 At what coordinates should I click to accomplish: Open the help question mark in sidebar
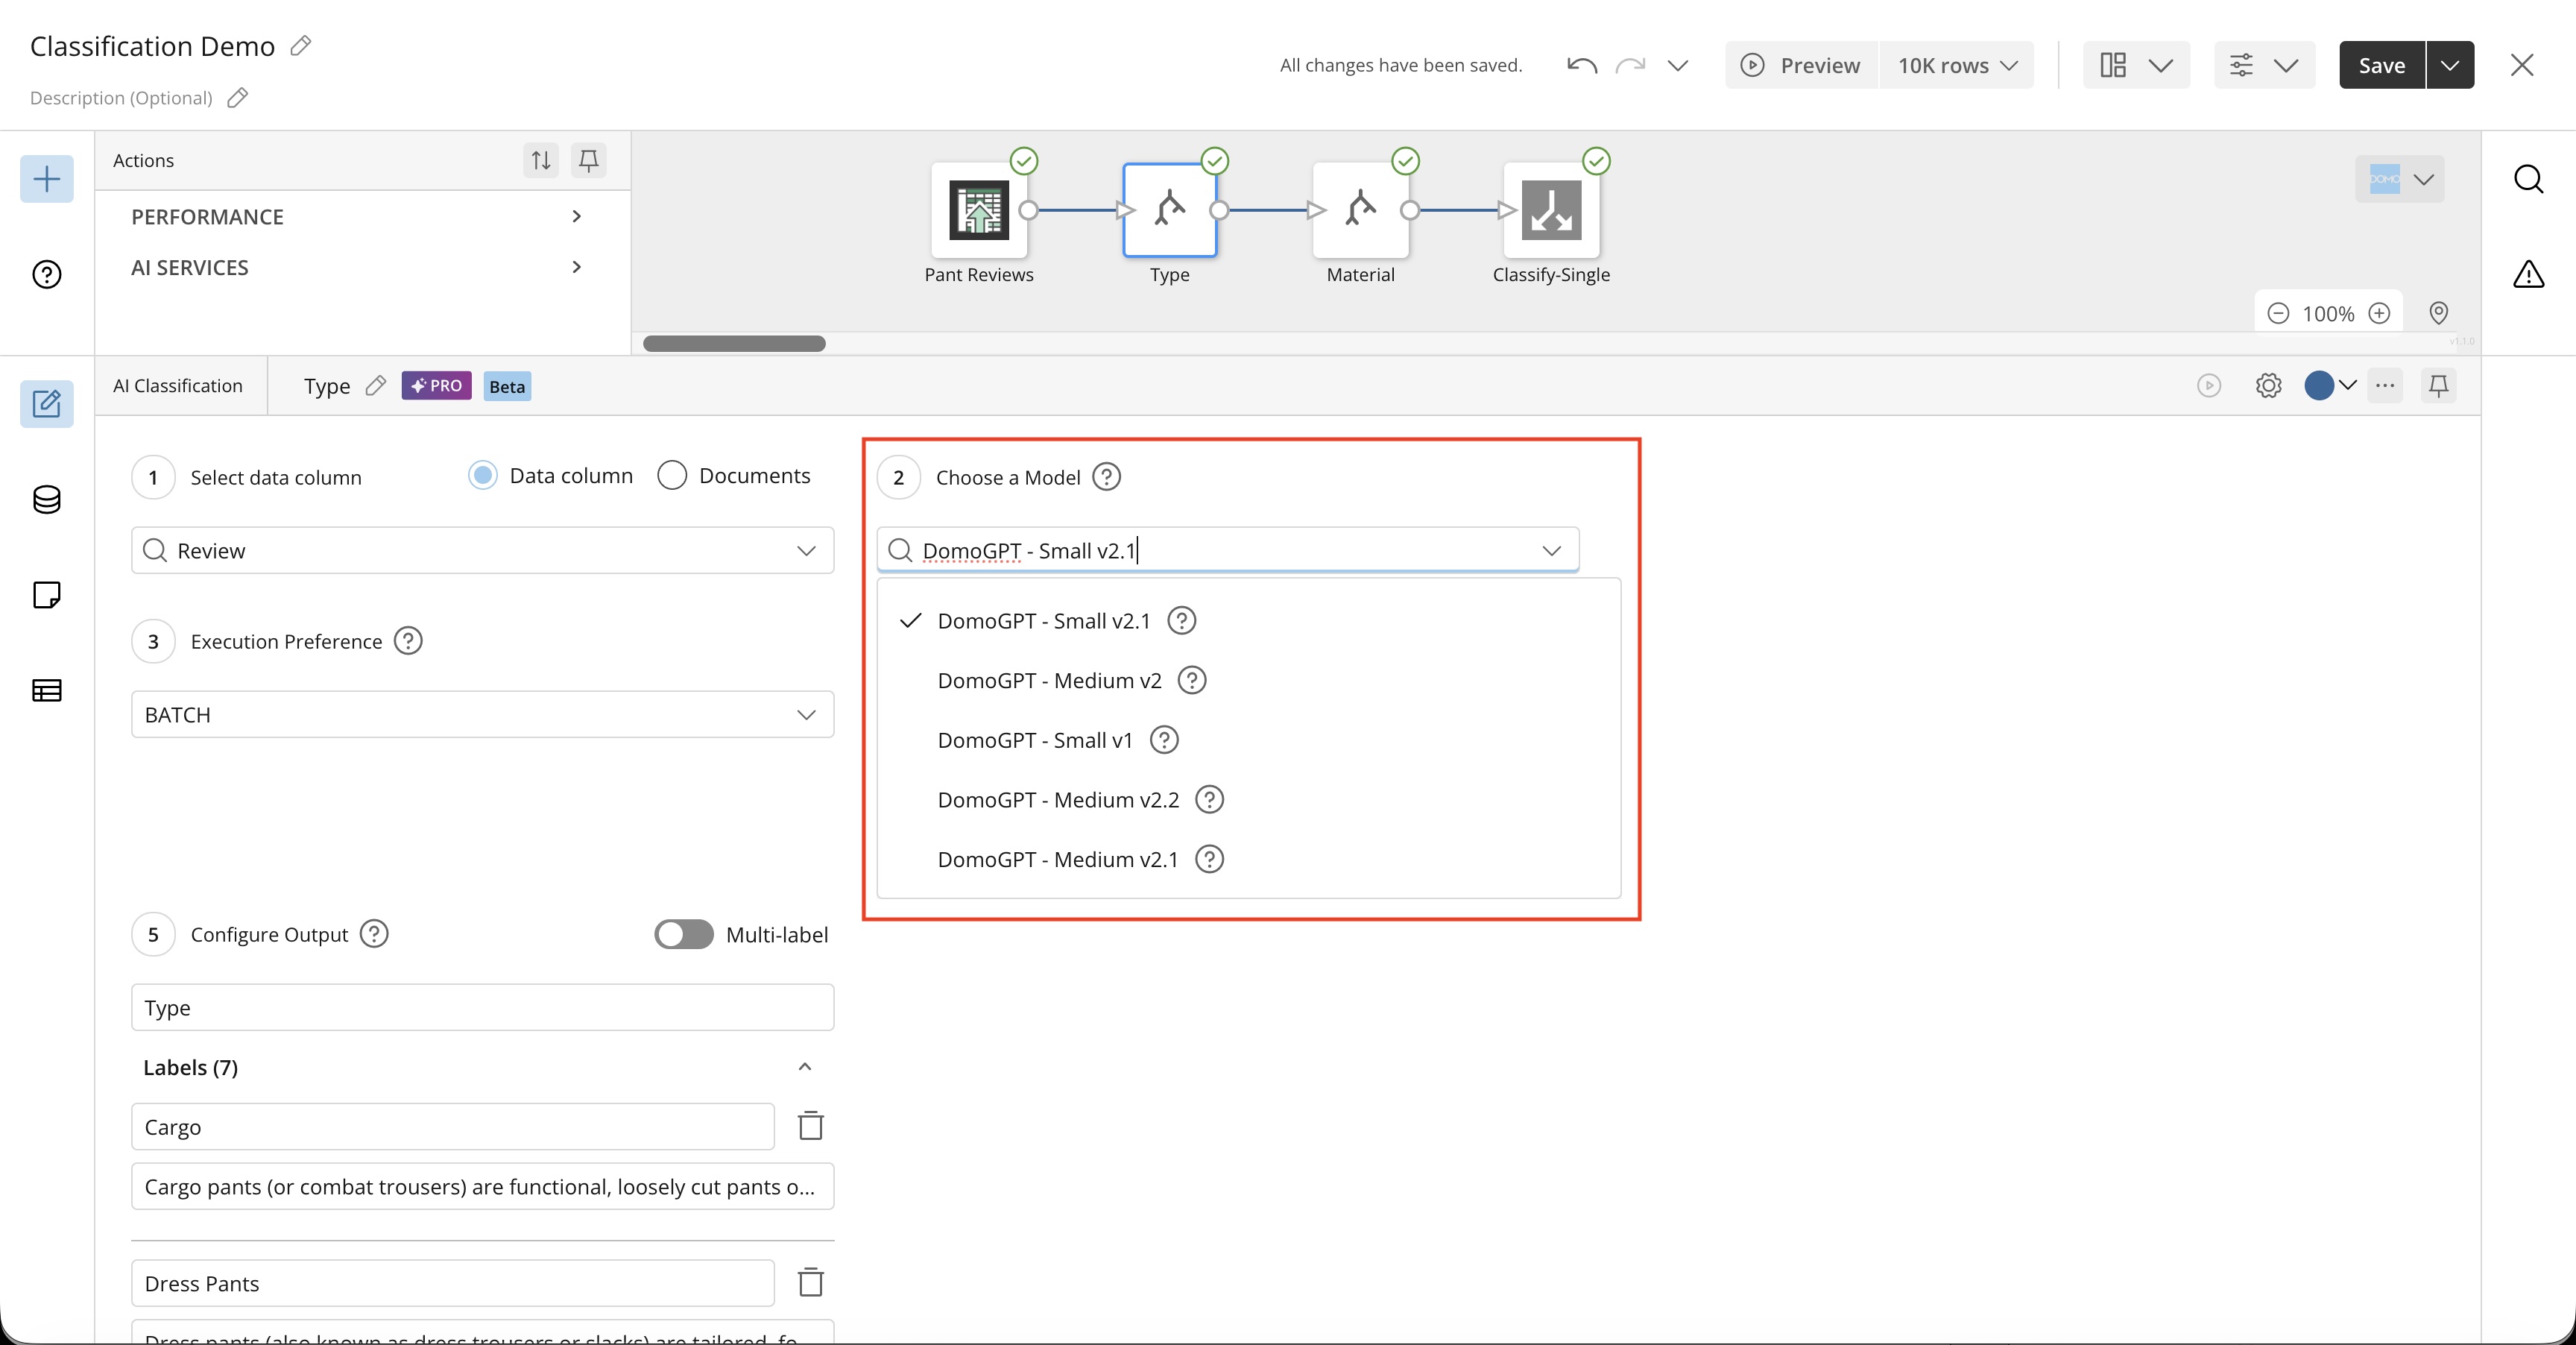click(x=47, y=274)
